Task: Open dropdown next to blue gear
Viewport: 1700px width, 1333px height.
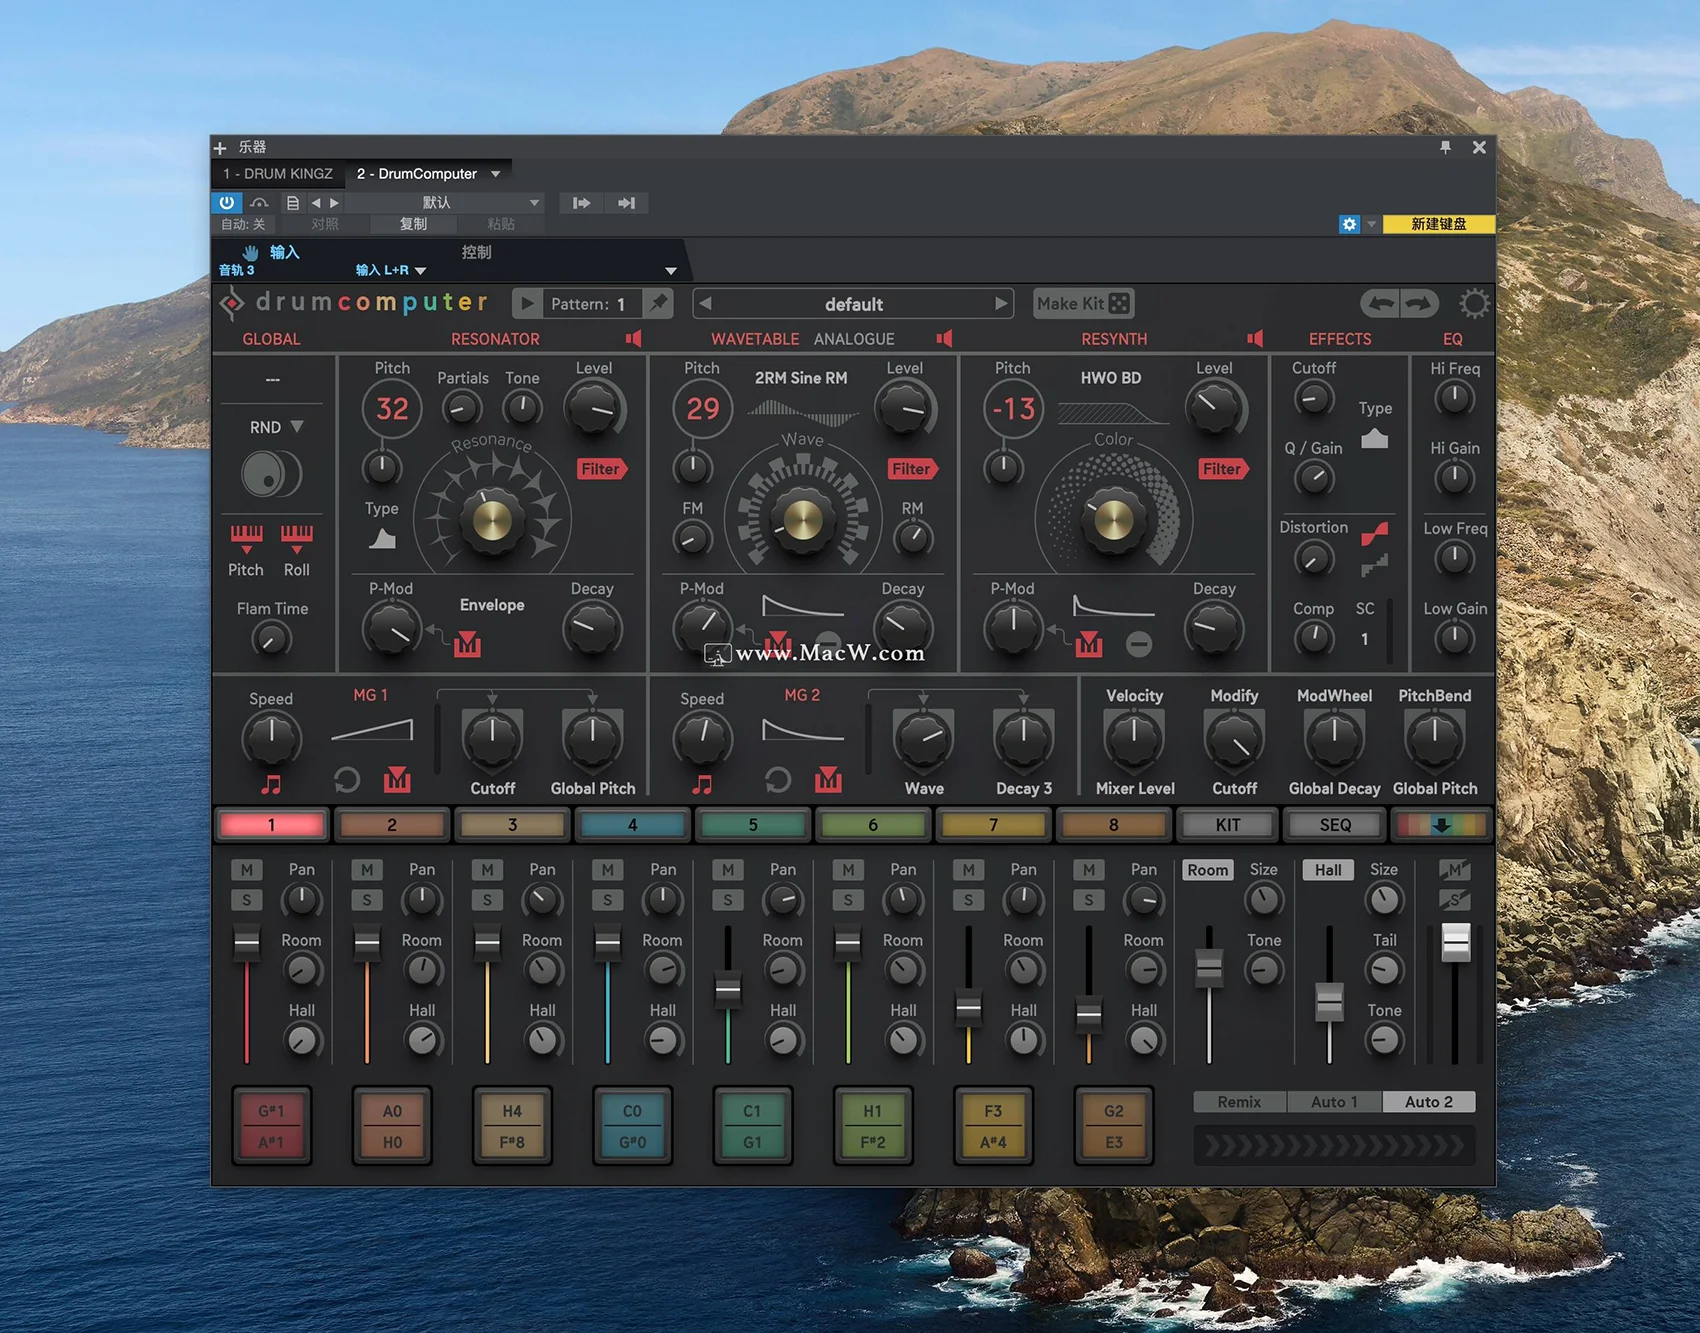Action: click(1371, 224)
